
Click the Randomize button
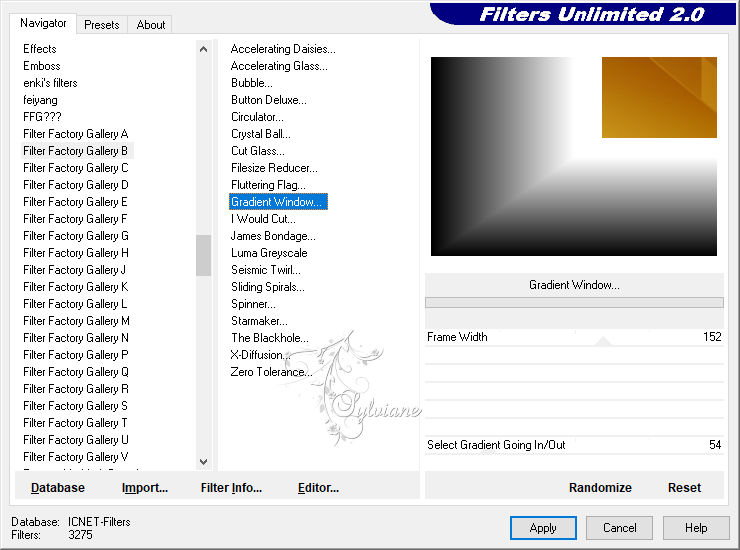click(x=600, y=488)
